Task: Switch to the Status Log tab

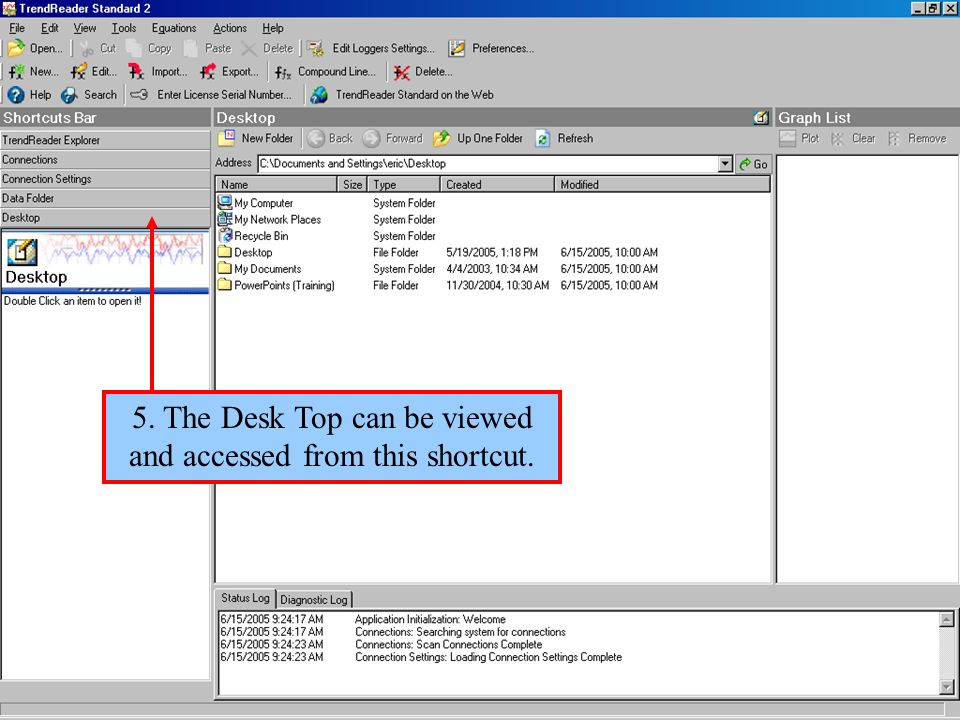Action: (245, 598)
